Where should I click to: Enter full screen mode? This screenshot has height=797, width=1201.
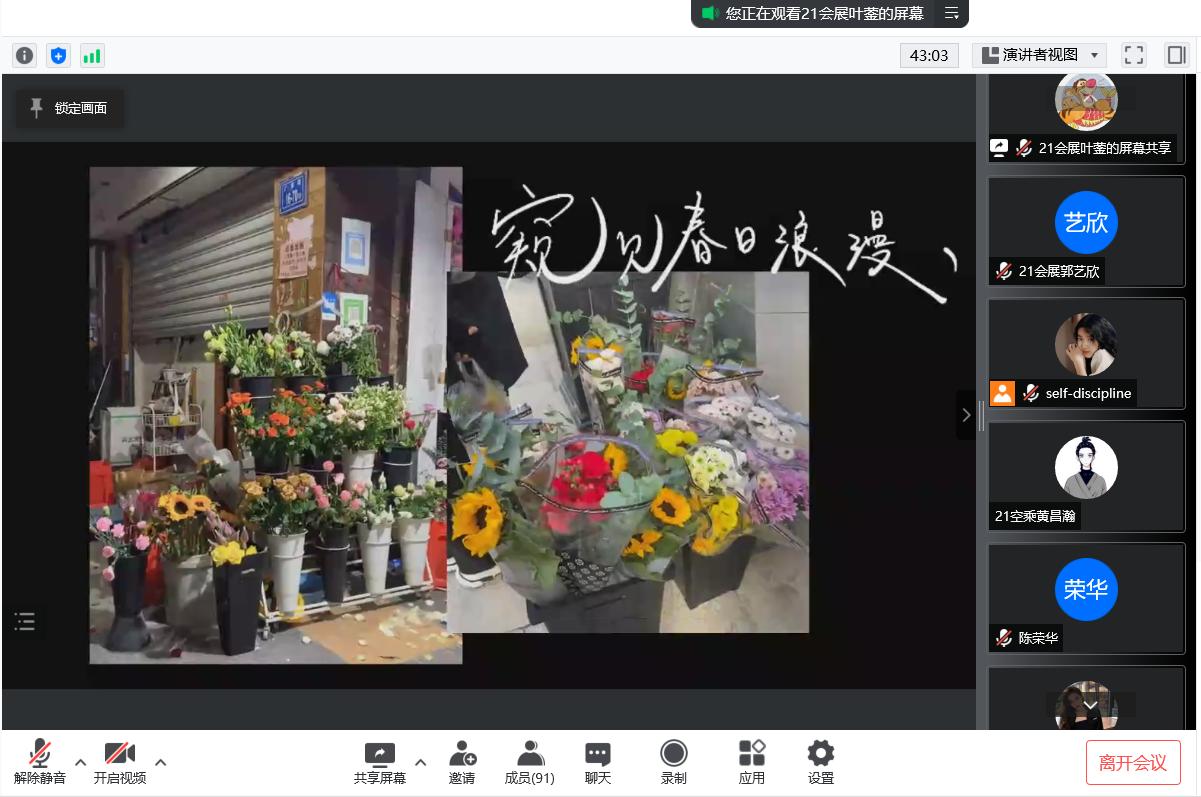[x=1133, y=55]
